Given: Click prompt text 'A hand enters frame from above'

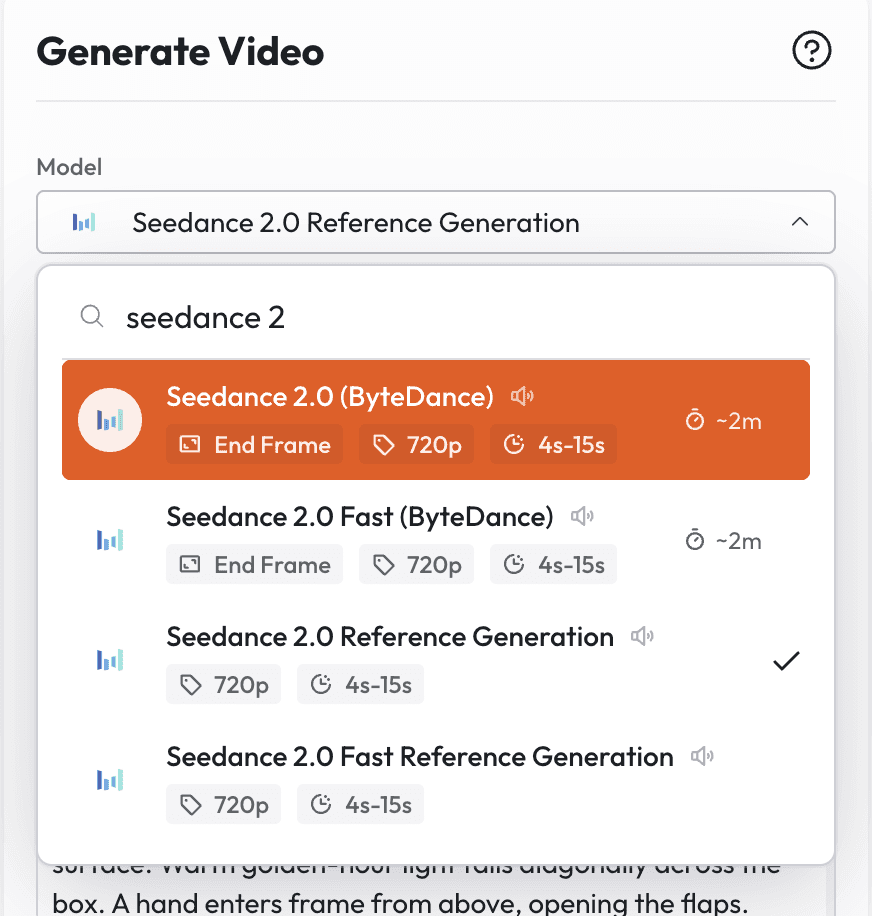Looking at the screenshot, I should [x=315, y=903].
